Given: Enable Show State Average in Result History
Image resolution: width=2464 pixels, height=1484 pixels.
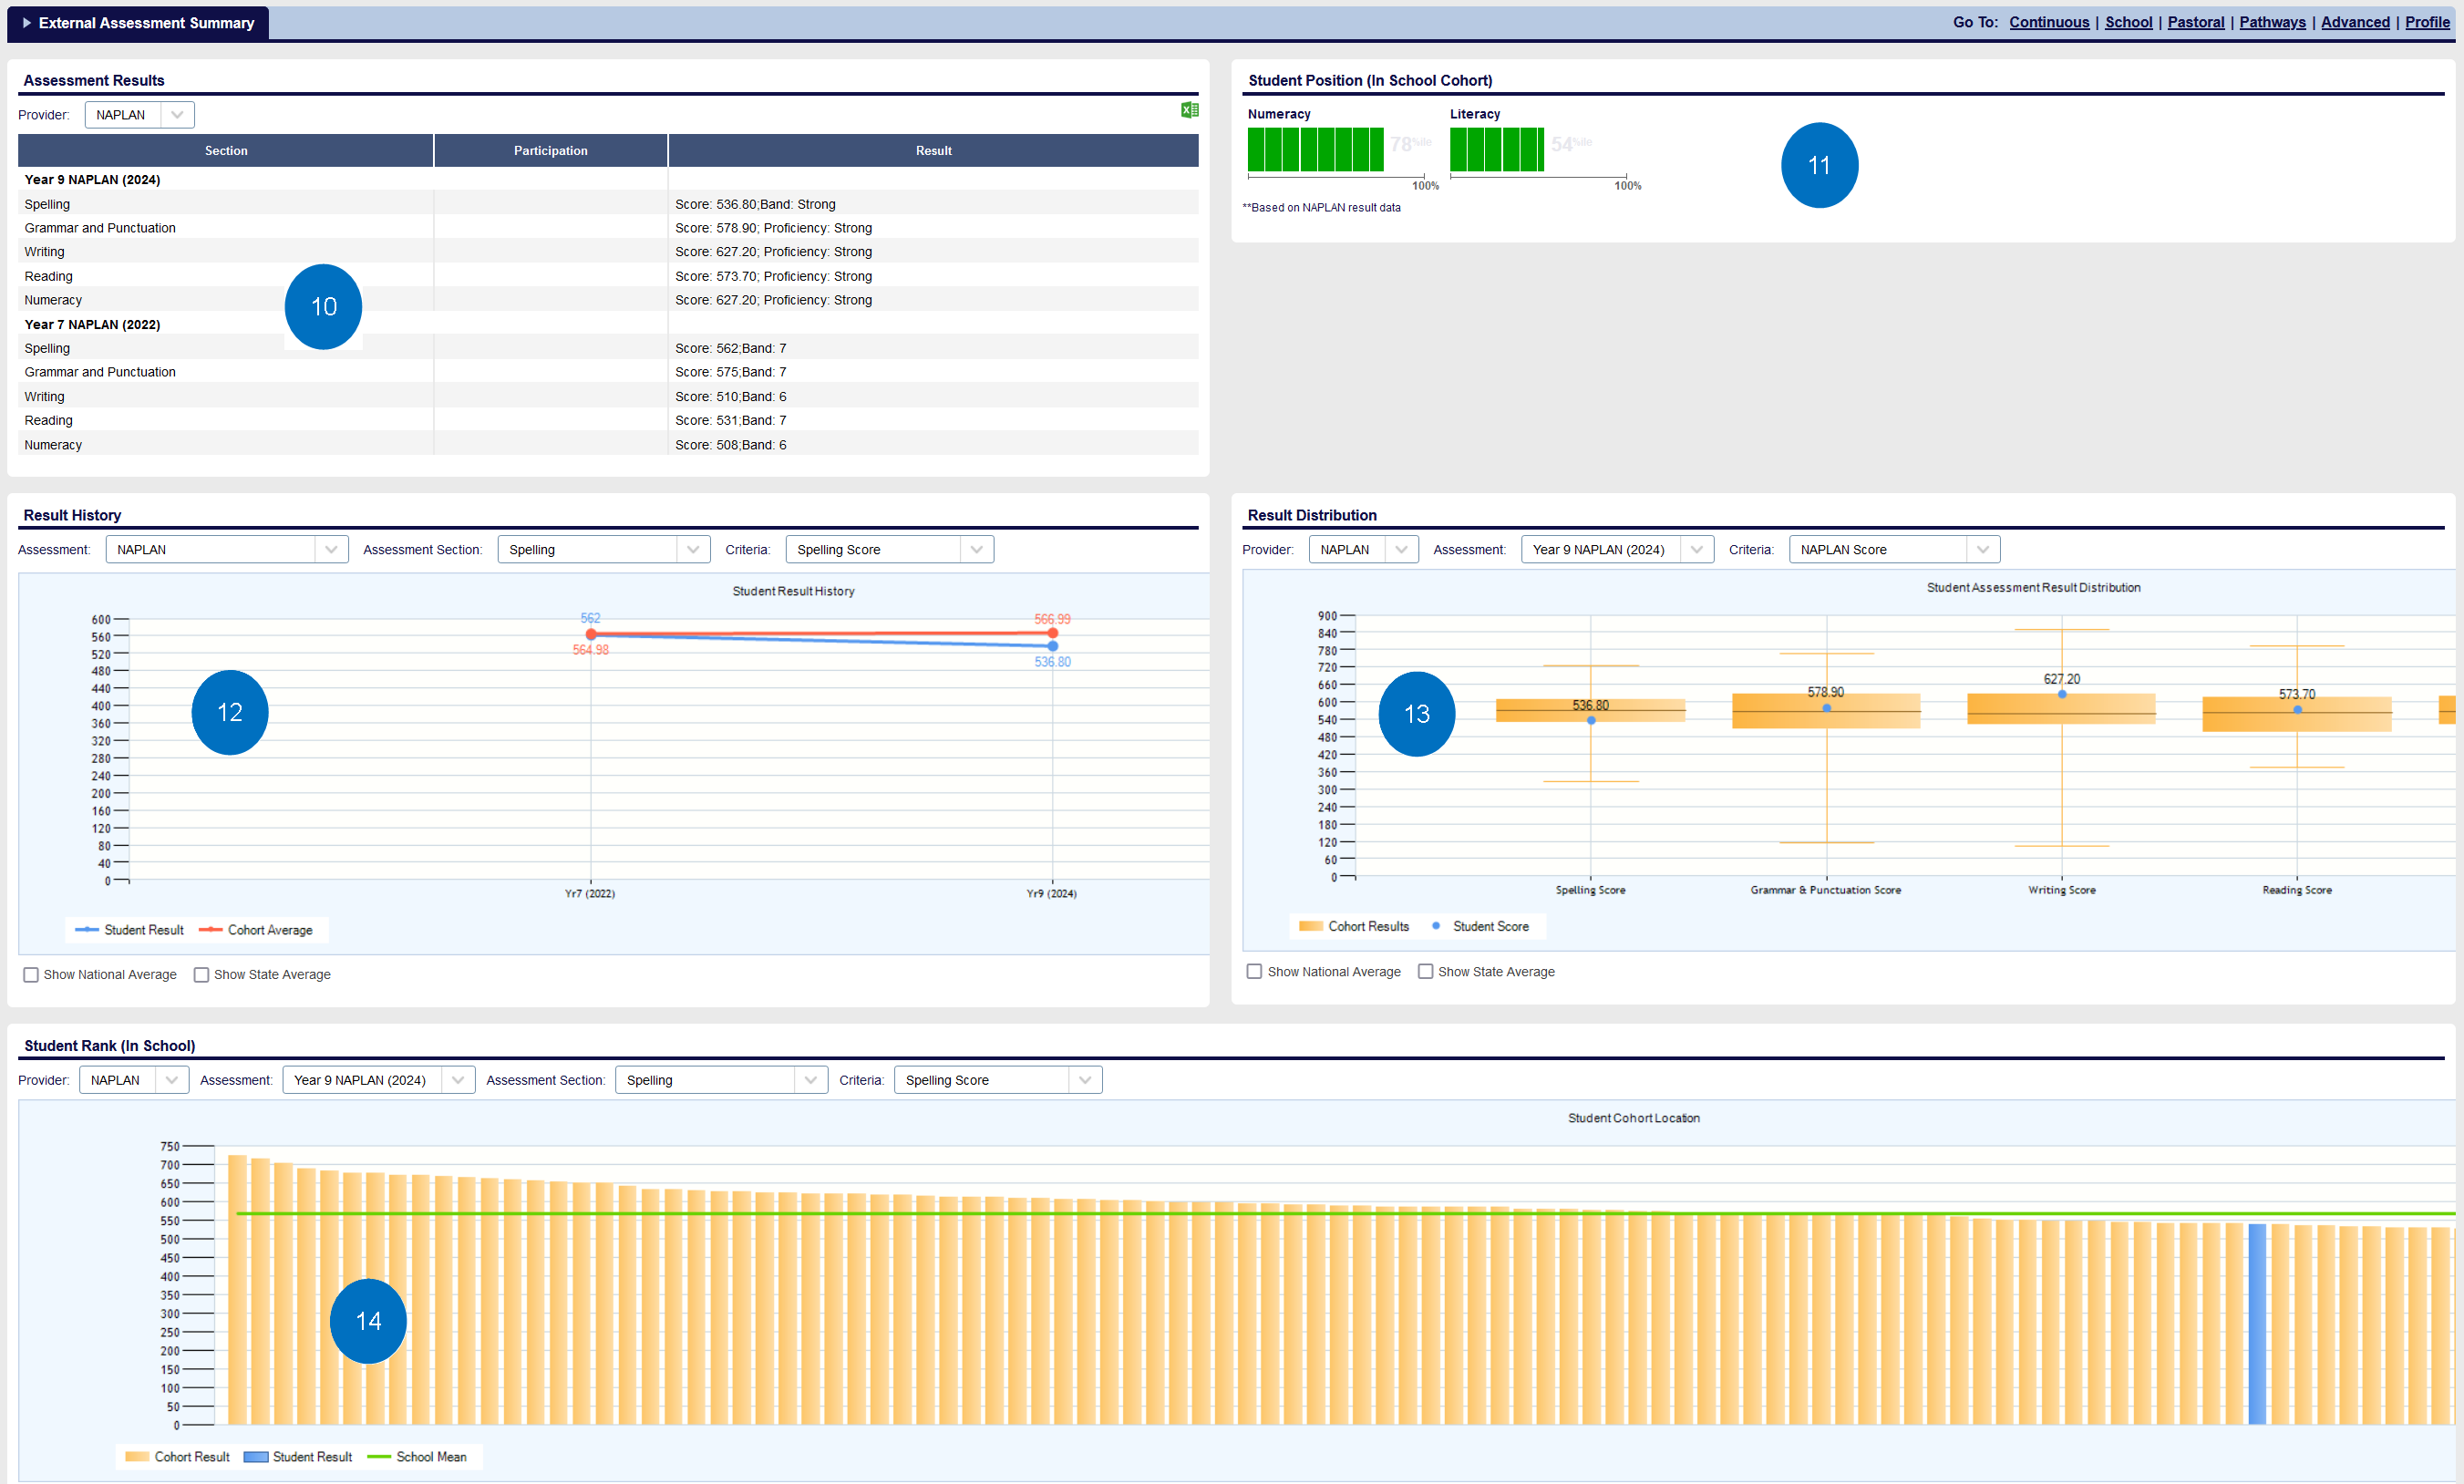Looking at the screenshot, I should (x=201, y=975).
